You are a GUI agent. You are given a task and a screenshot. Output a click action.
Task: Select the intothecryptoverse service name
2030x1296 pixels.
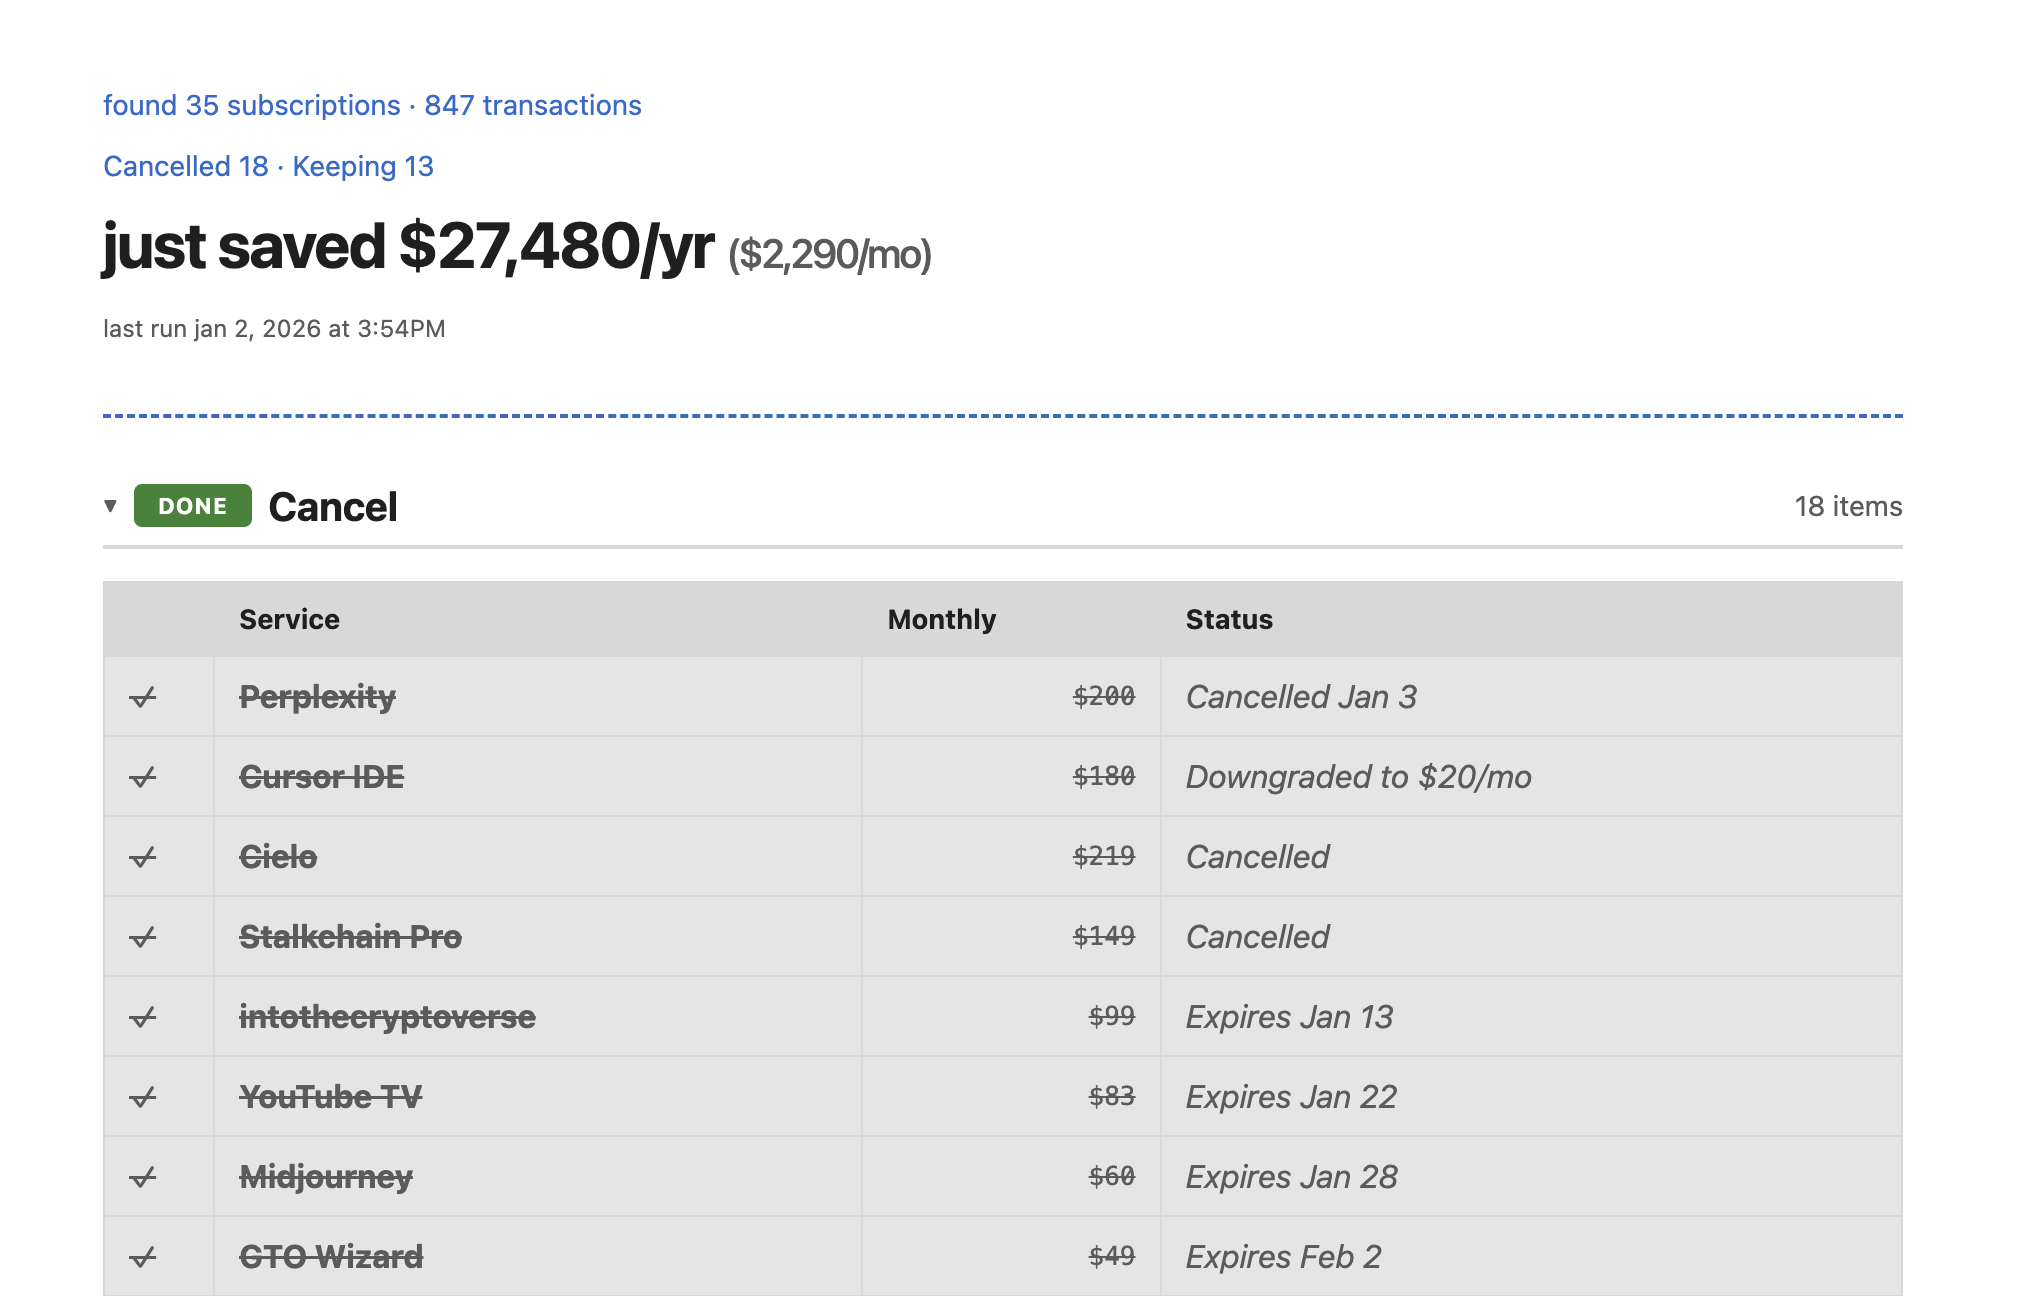coord(387,1017)
